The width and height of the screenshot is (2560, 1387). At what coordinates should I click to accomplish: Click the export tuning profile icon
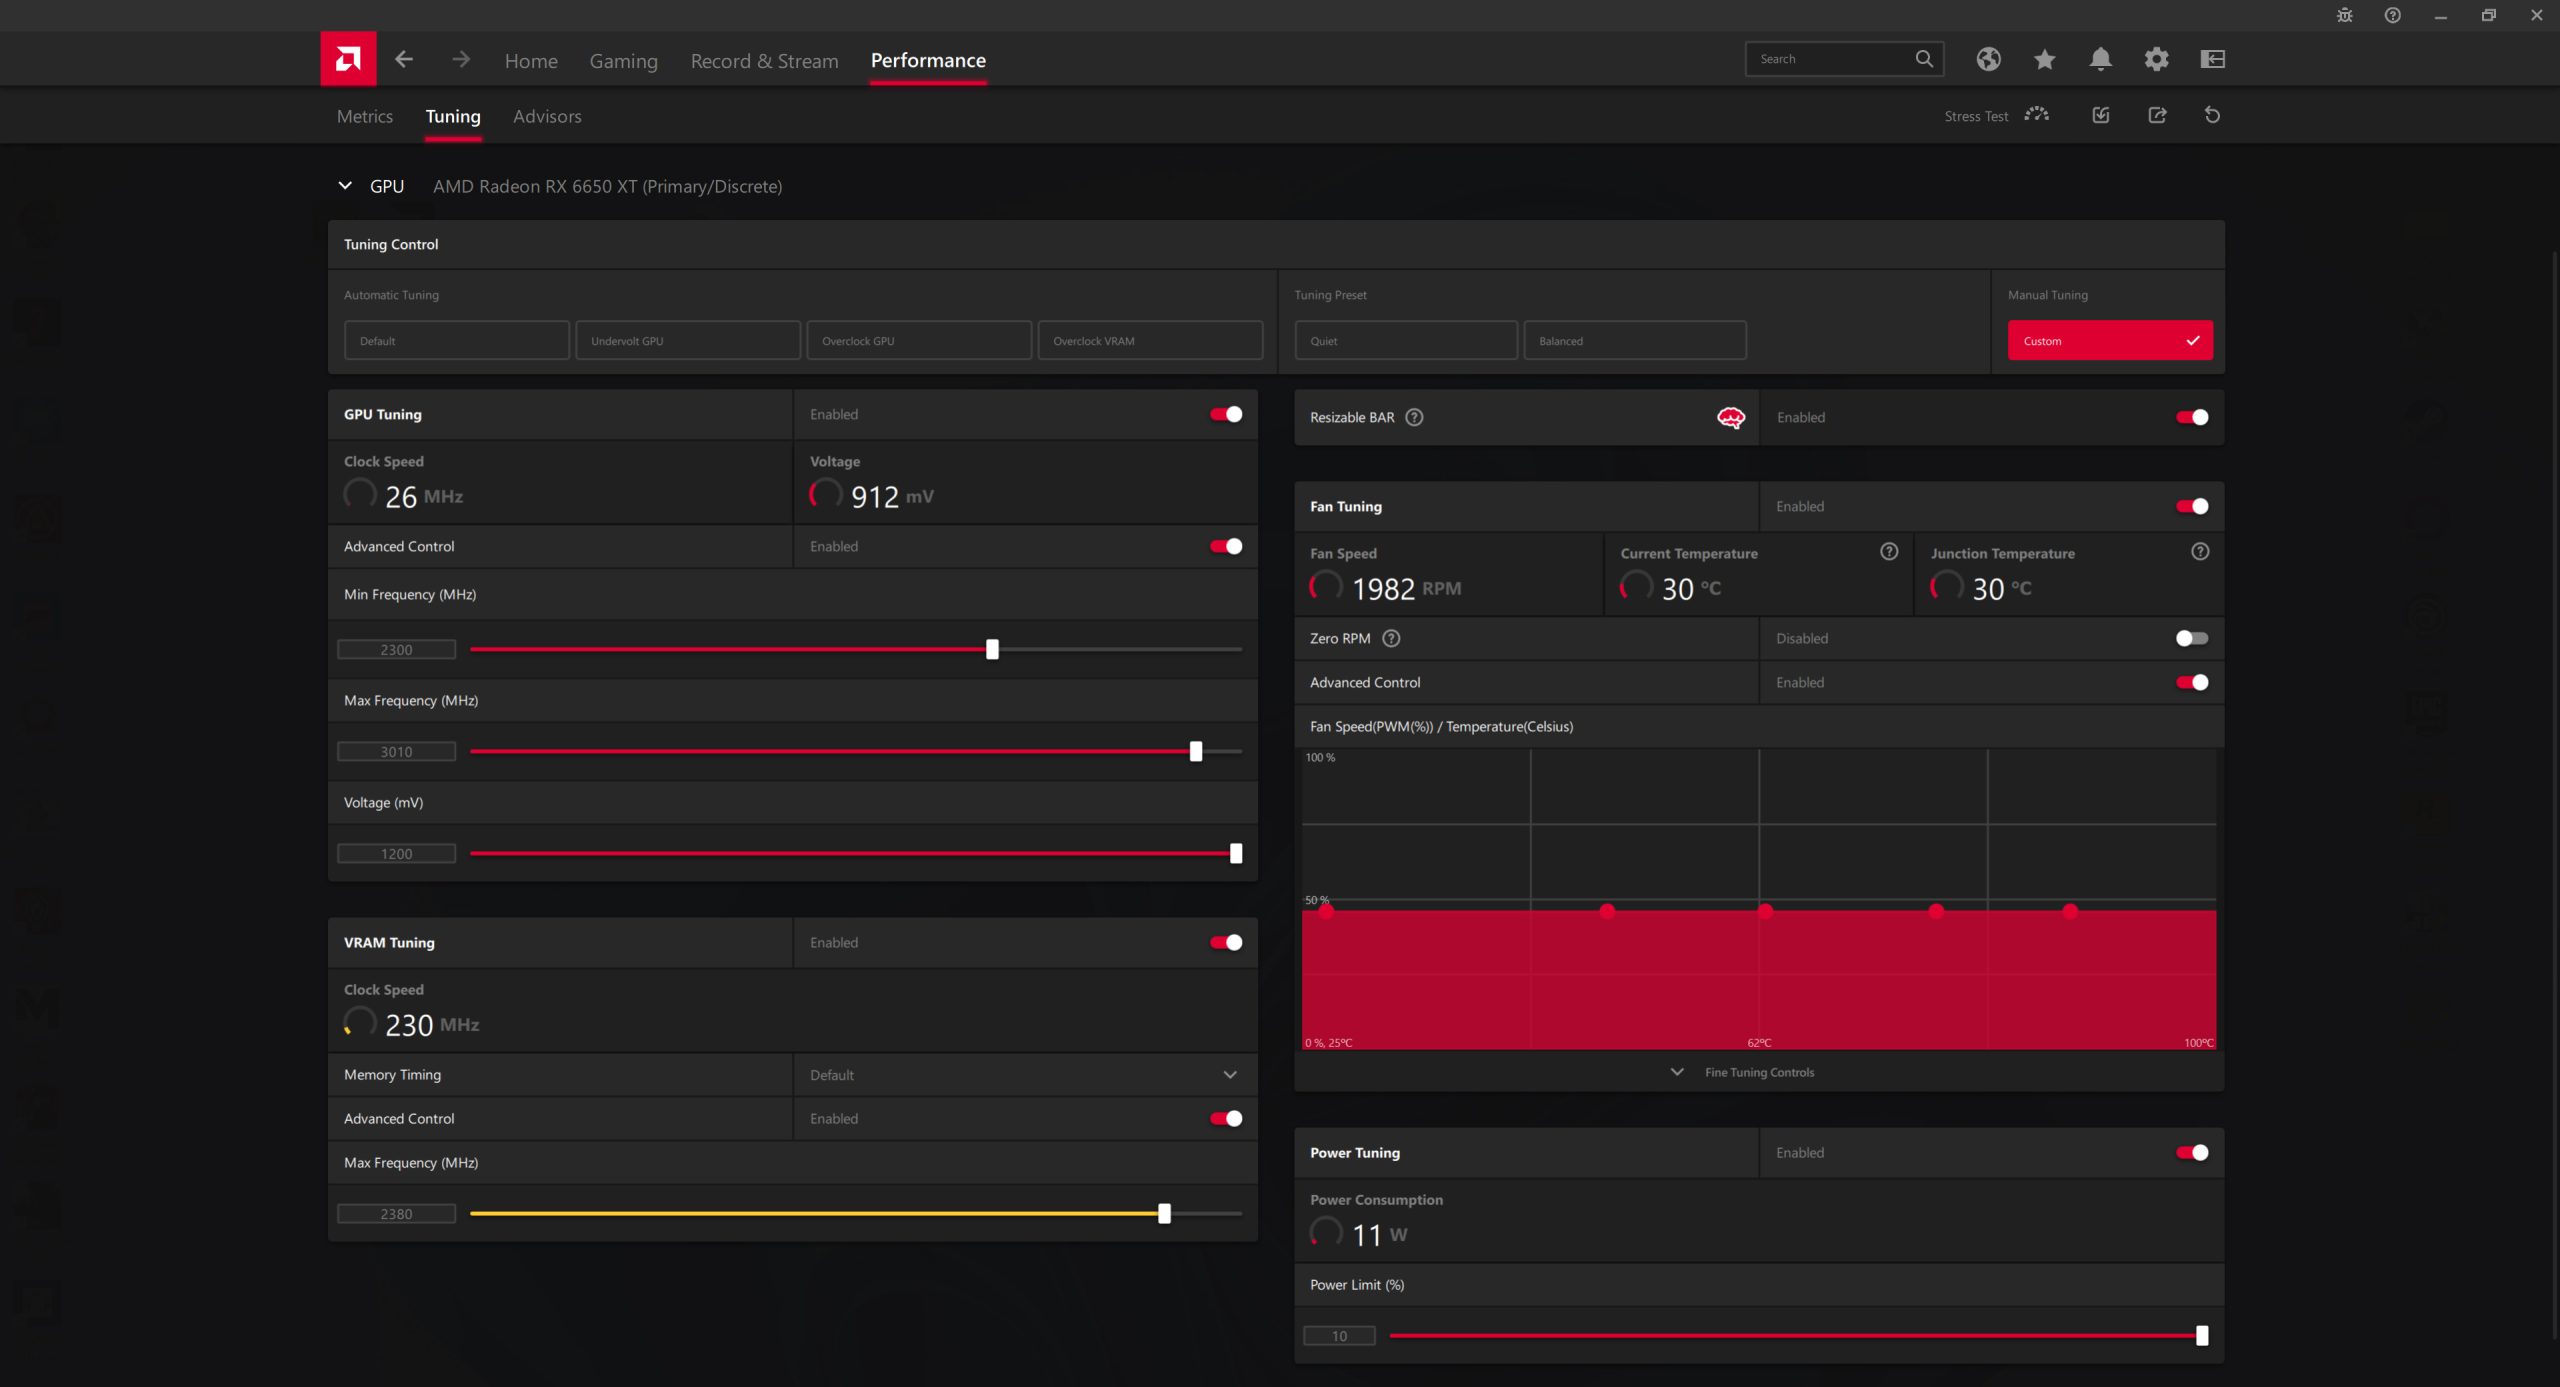click(x=2157, y=115)
